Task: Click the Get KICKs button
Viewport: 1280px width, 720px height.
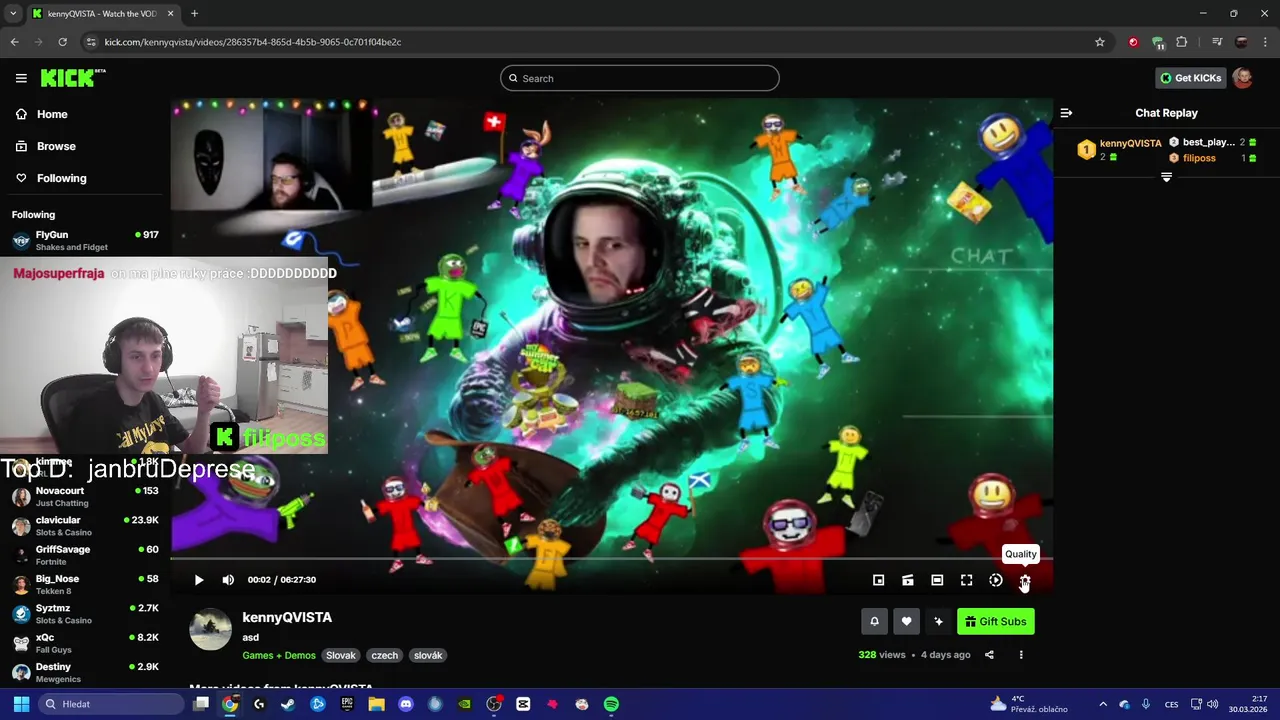Action: [1191, 78]
